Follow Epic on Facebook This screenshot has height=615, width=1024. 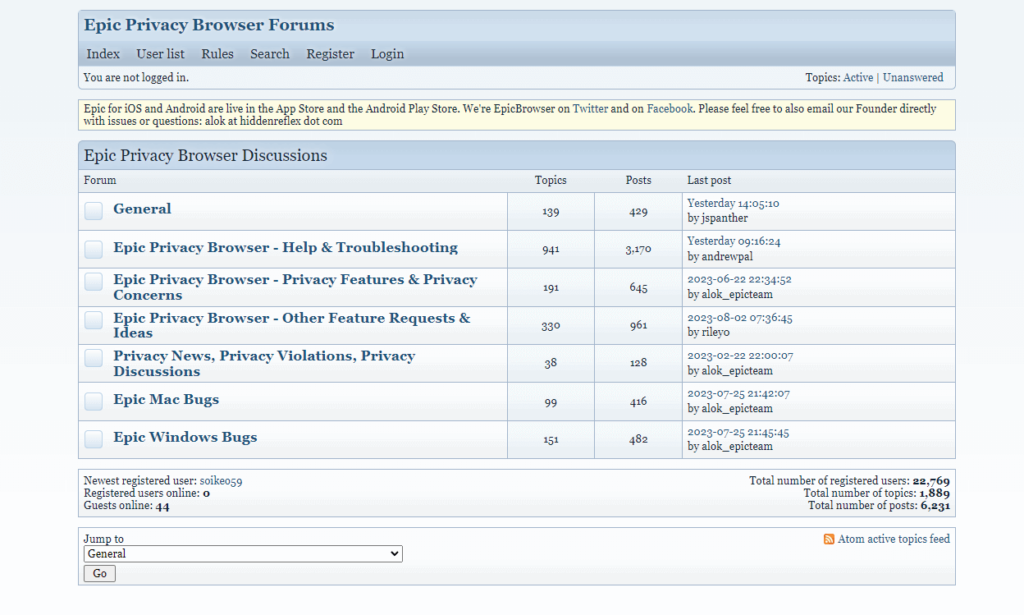pyautogui.click(x=669, y=108)
